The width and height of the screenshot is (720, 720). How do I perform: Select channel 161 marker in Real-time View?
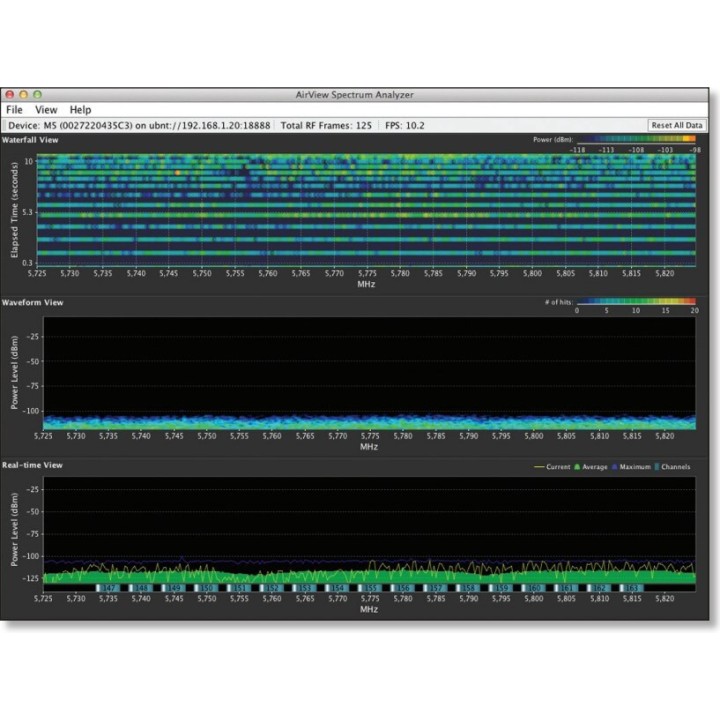(x=566, y=588)
